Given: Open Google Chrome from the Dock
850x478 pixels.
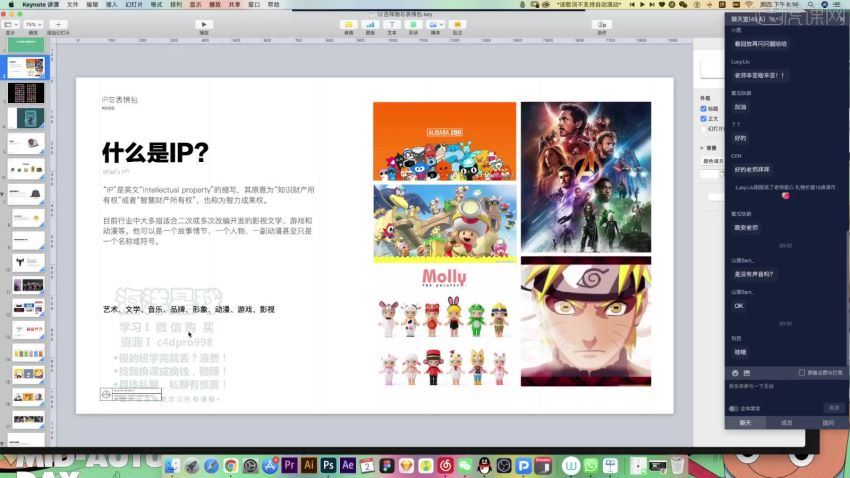Looking at the screenshot, I should coord(230,465).
